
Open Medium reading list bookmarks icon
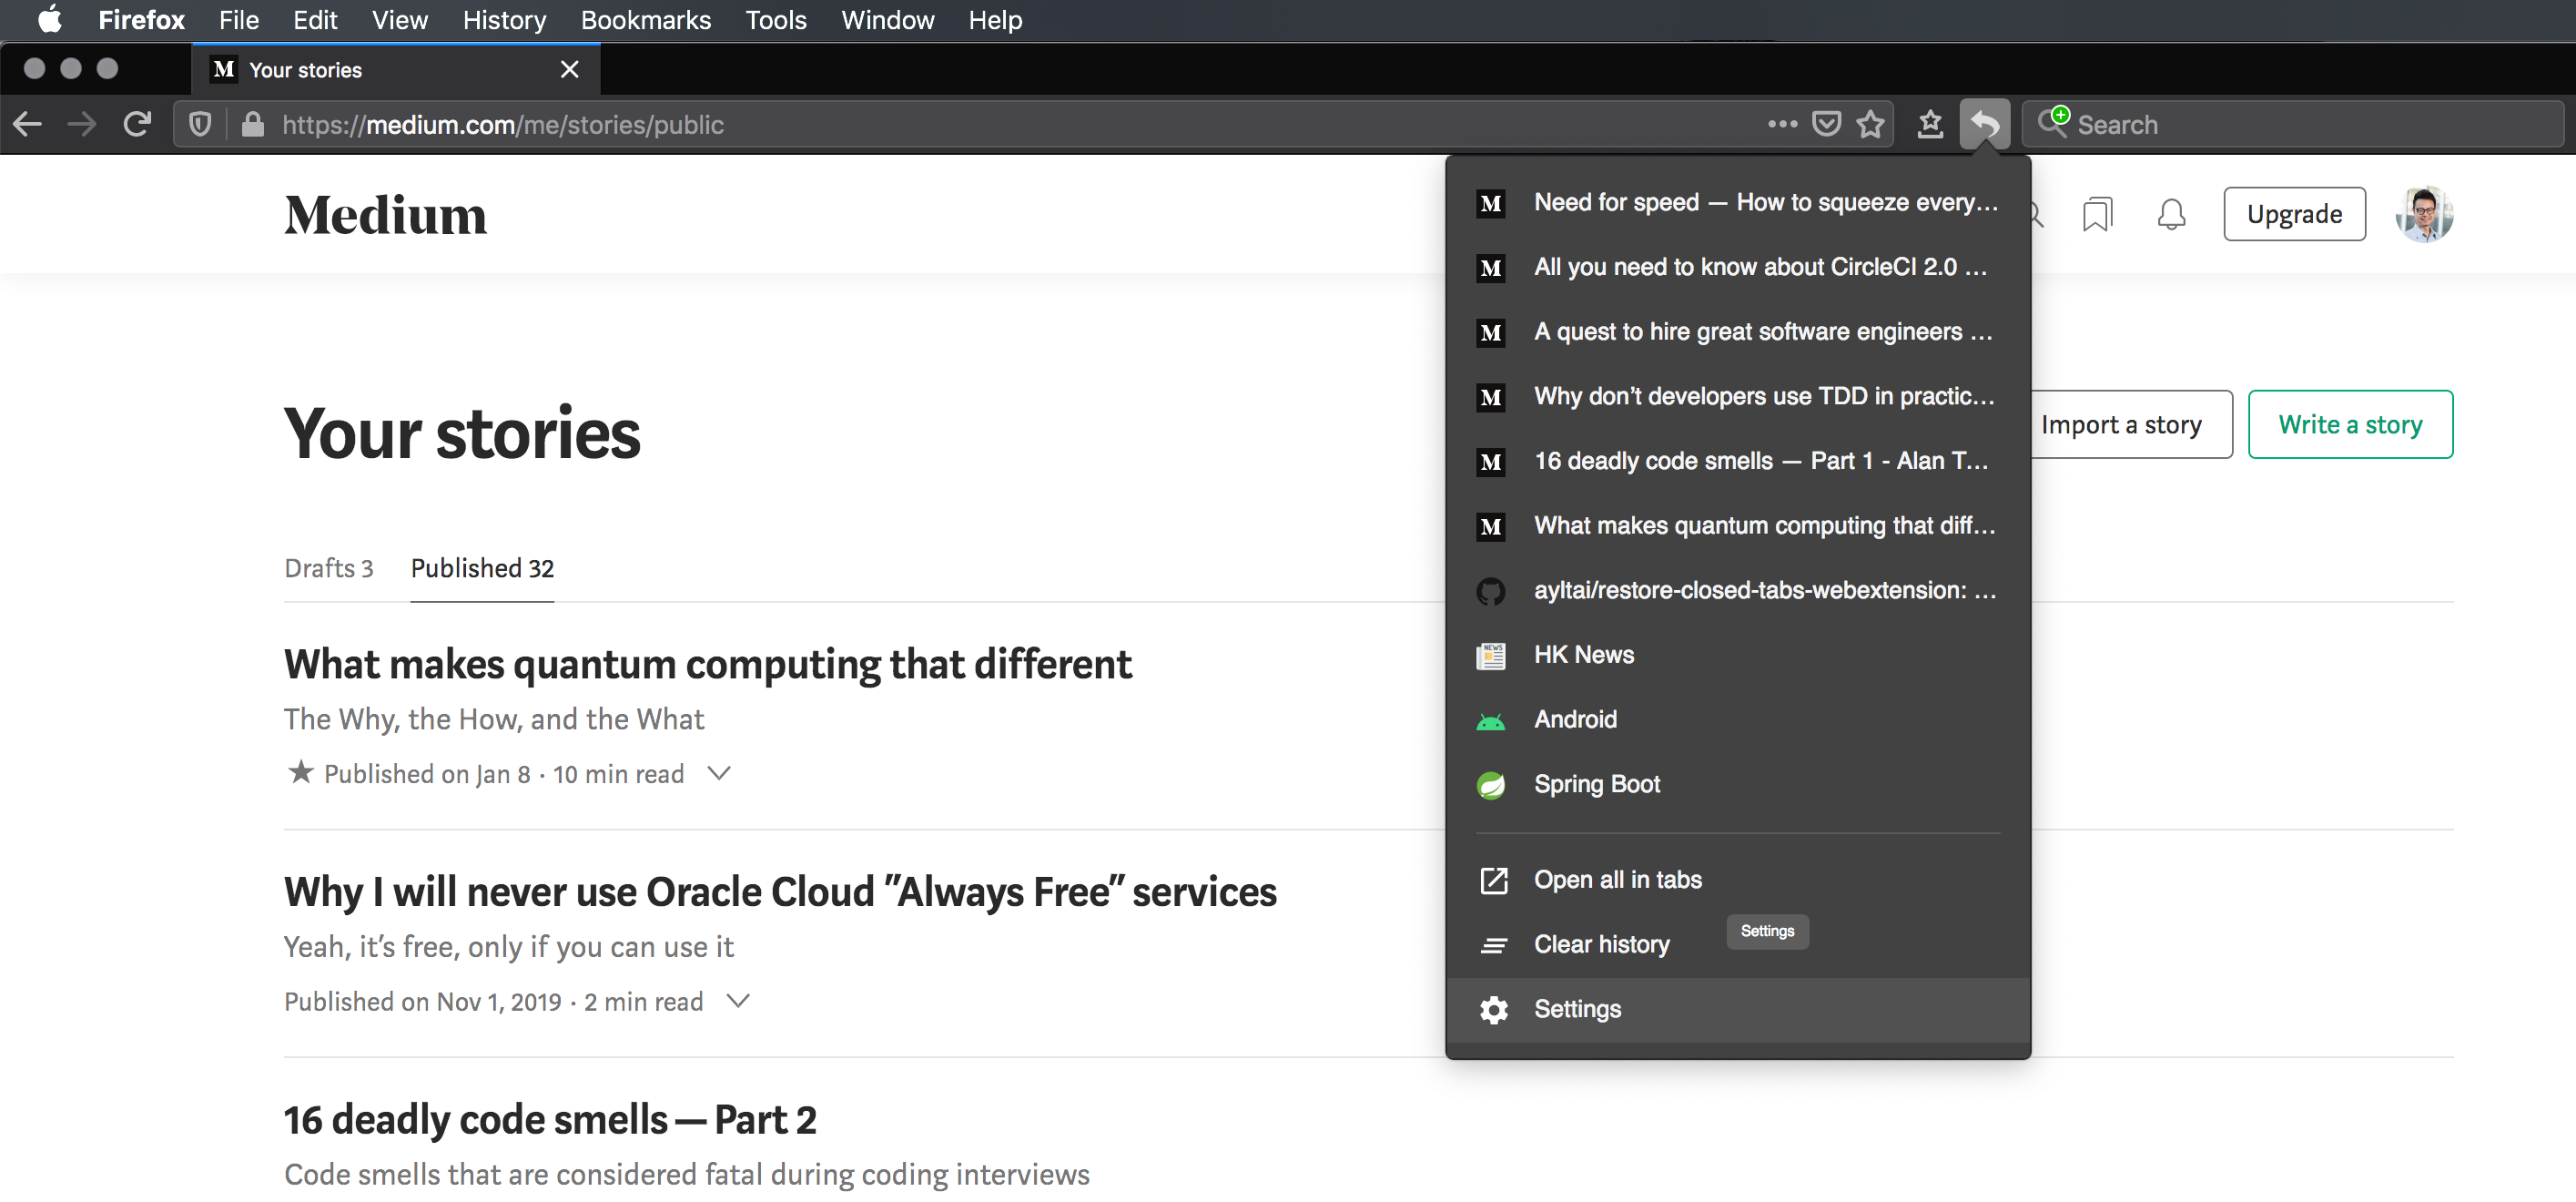click(x=2096, y=214)
